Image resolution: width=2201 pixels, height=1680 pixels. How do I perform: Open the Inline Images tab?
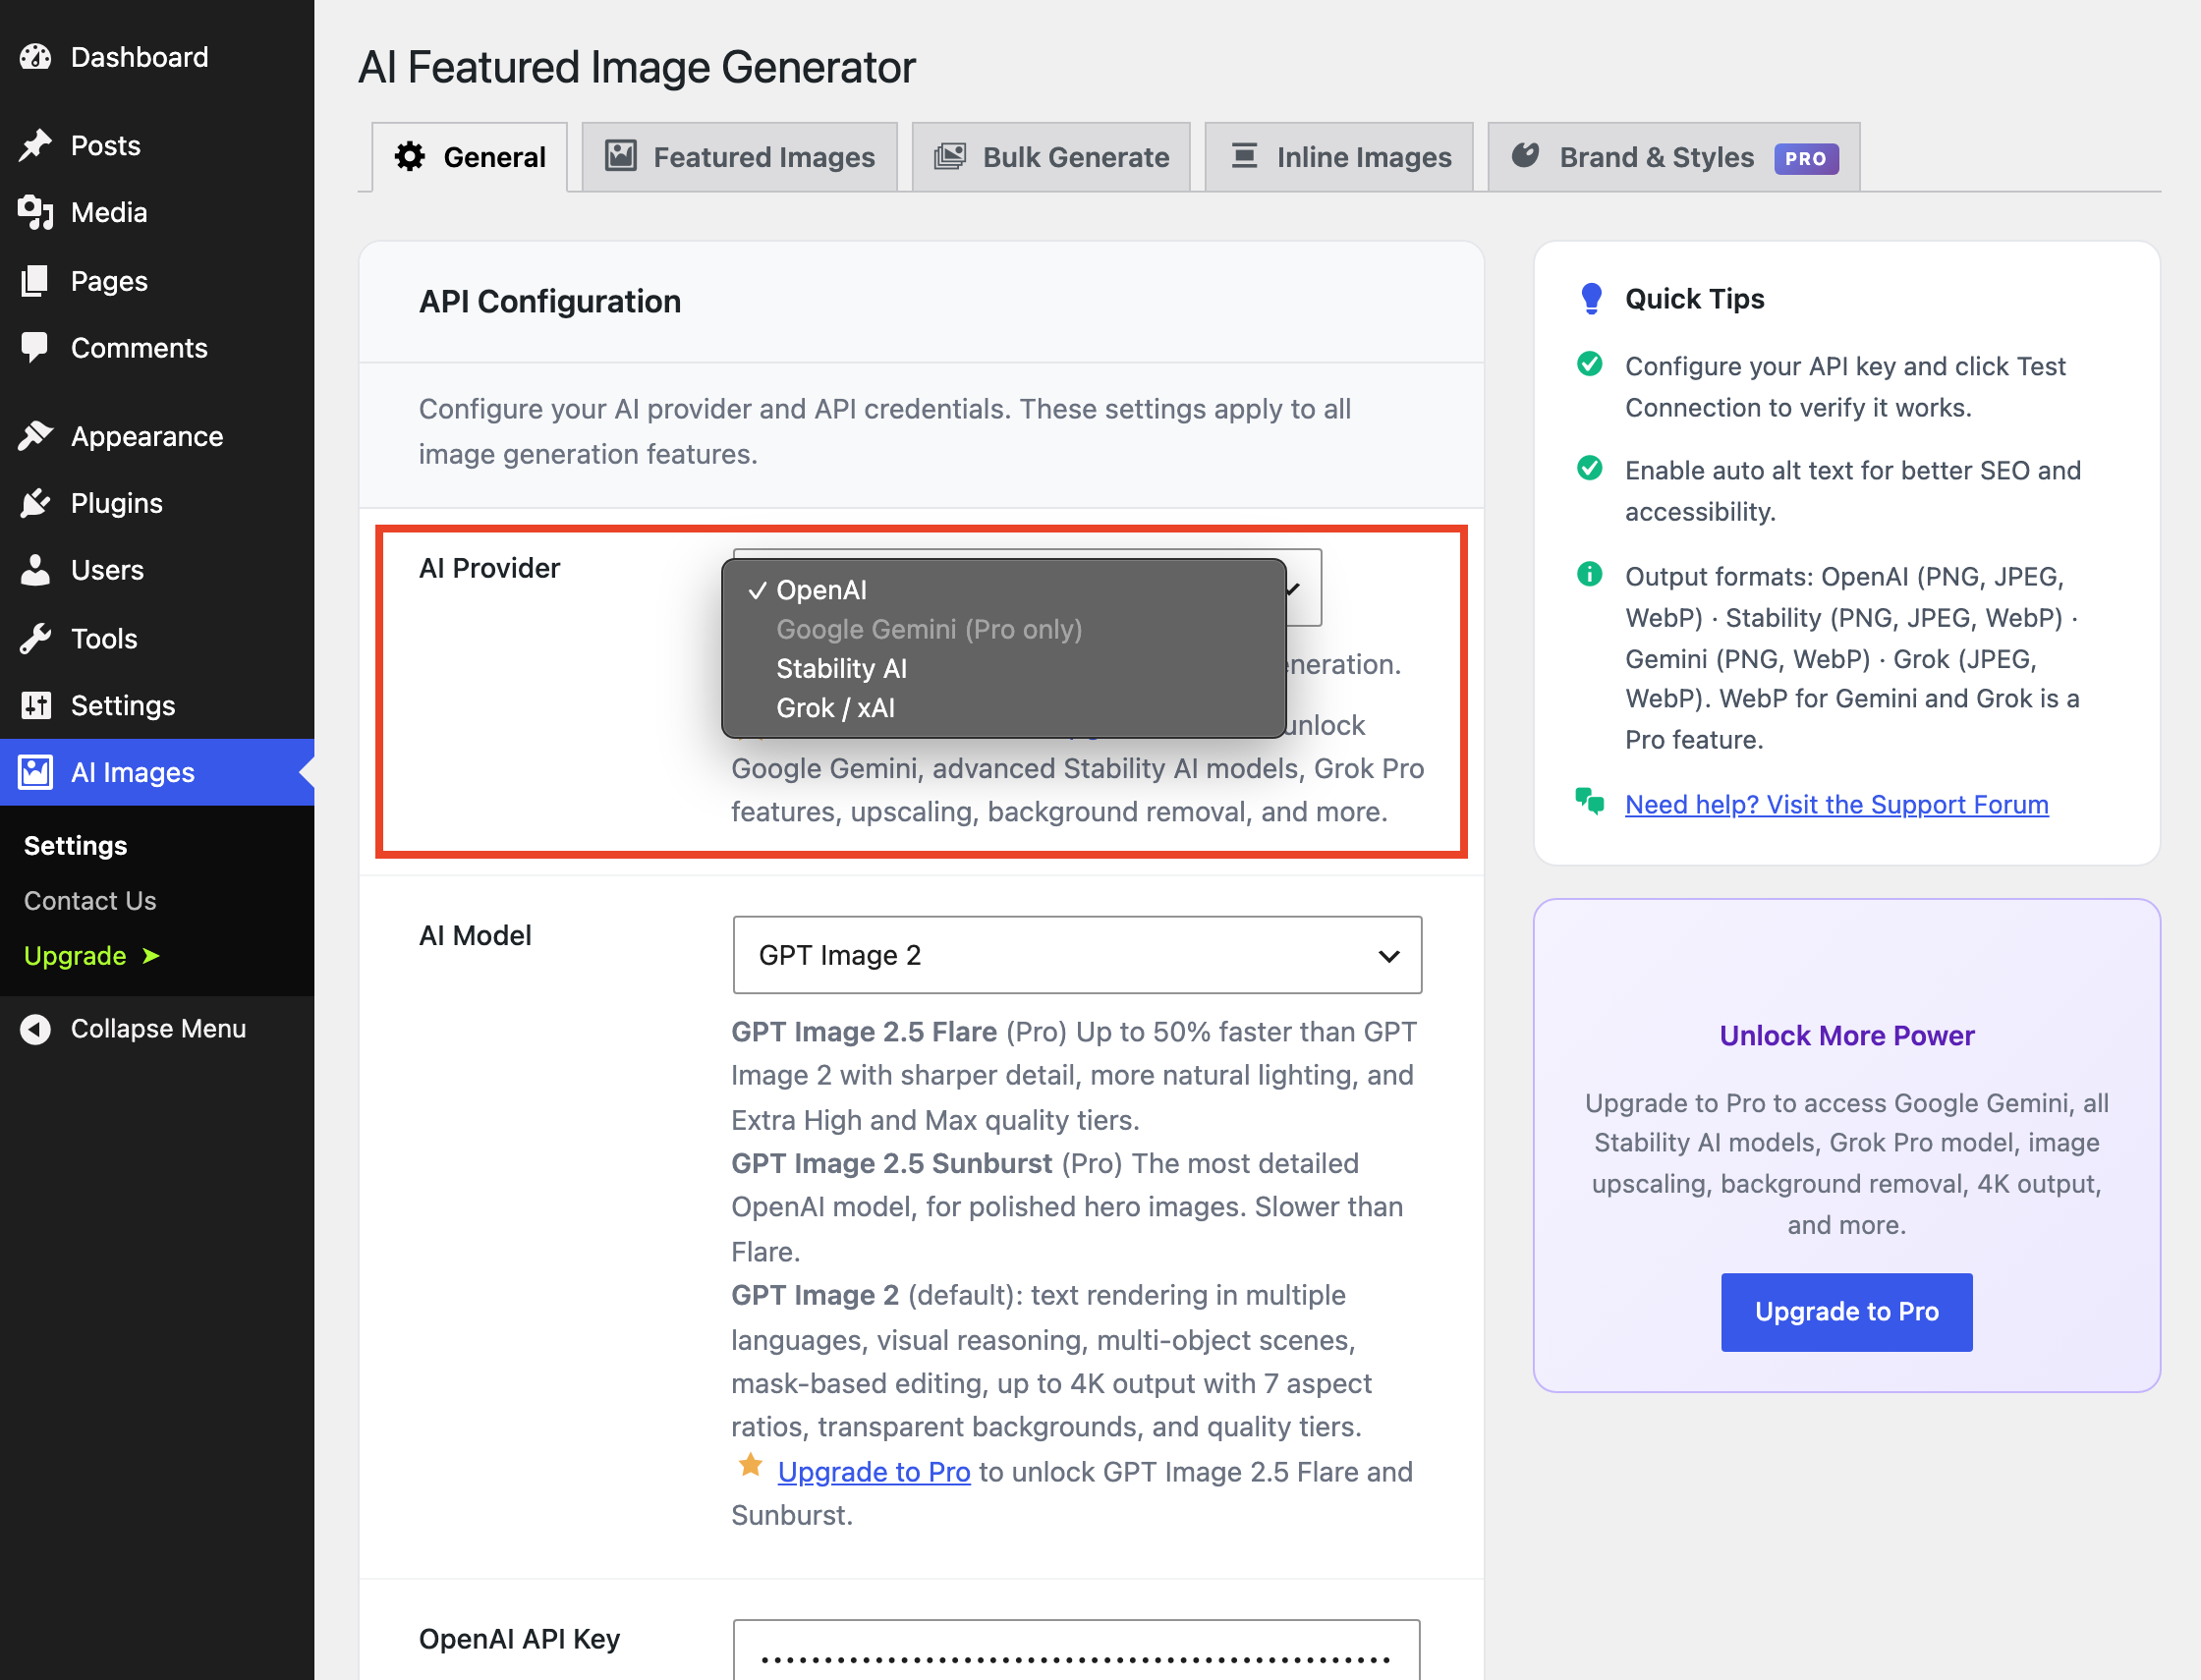point(1338,157)
